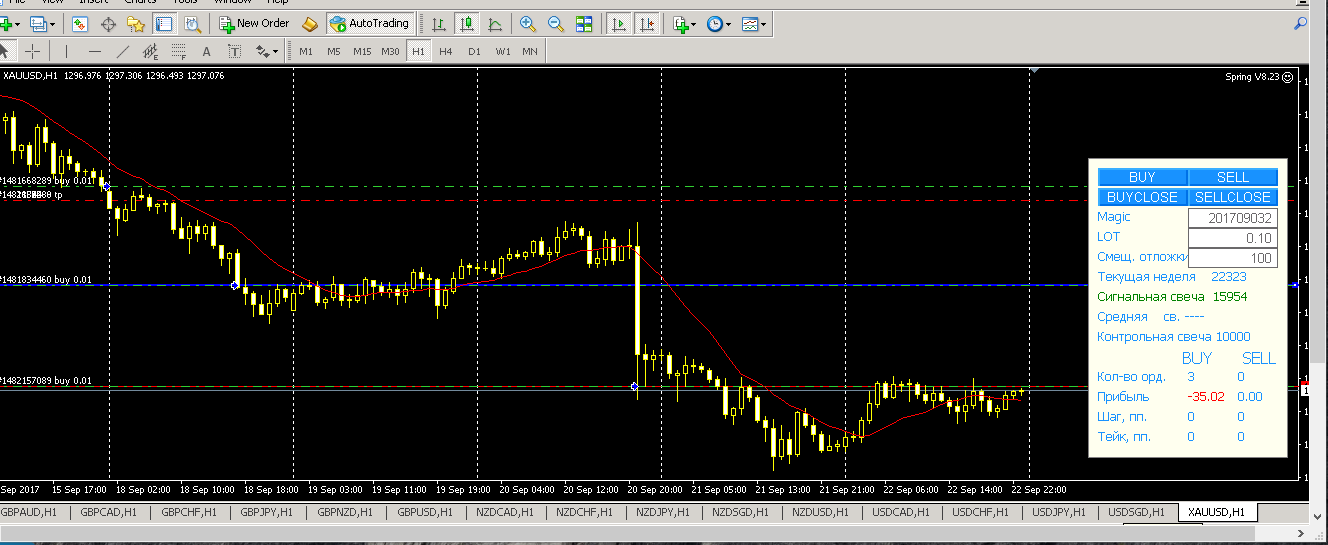The image size is (1328, 545).
Task: Select the Fibonacci Retracement tool
Action: coord(179,51)
